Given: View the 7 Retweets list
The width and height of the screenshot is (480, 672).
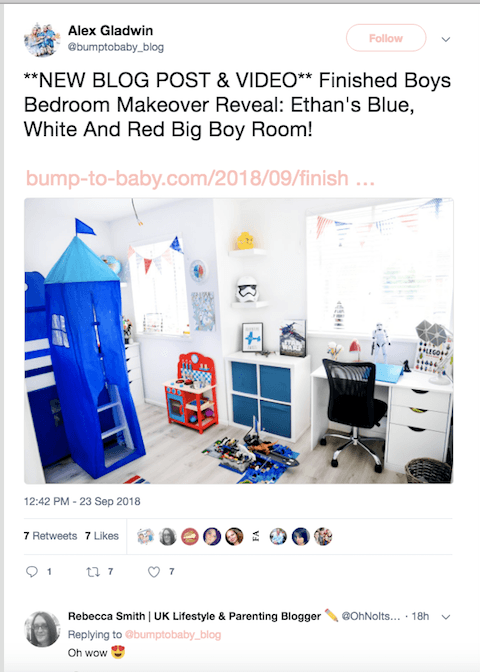Looking at the screenshot, I should pyautogui.click(x=51, y=536).
